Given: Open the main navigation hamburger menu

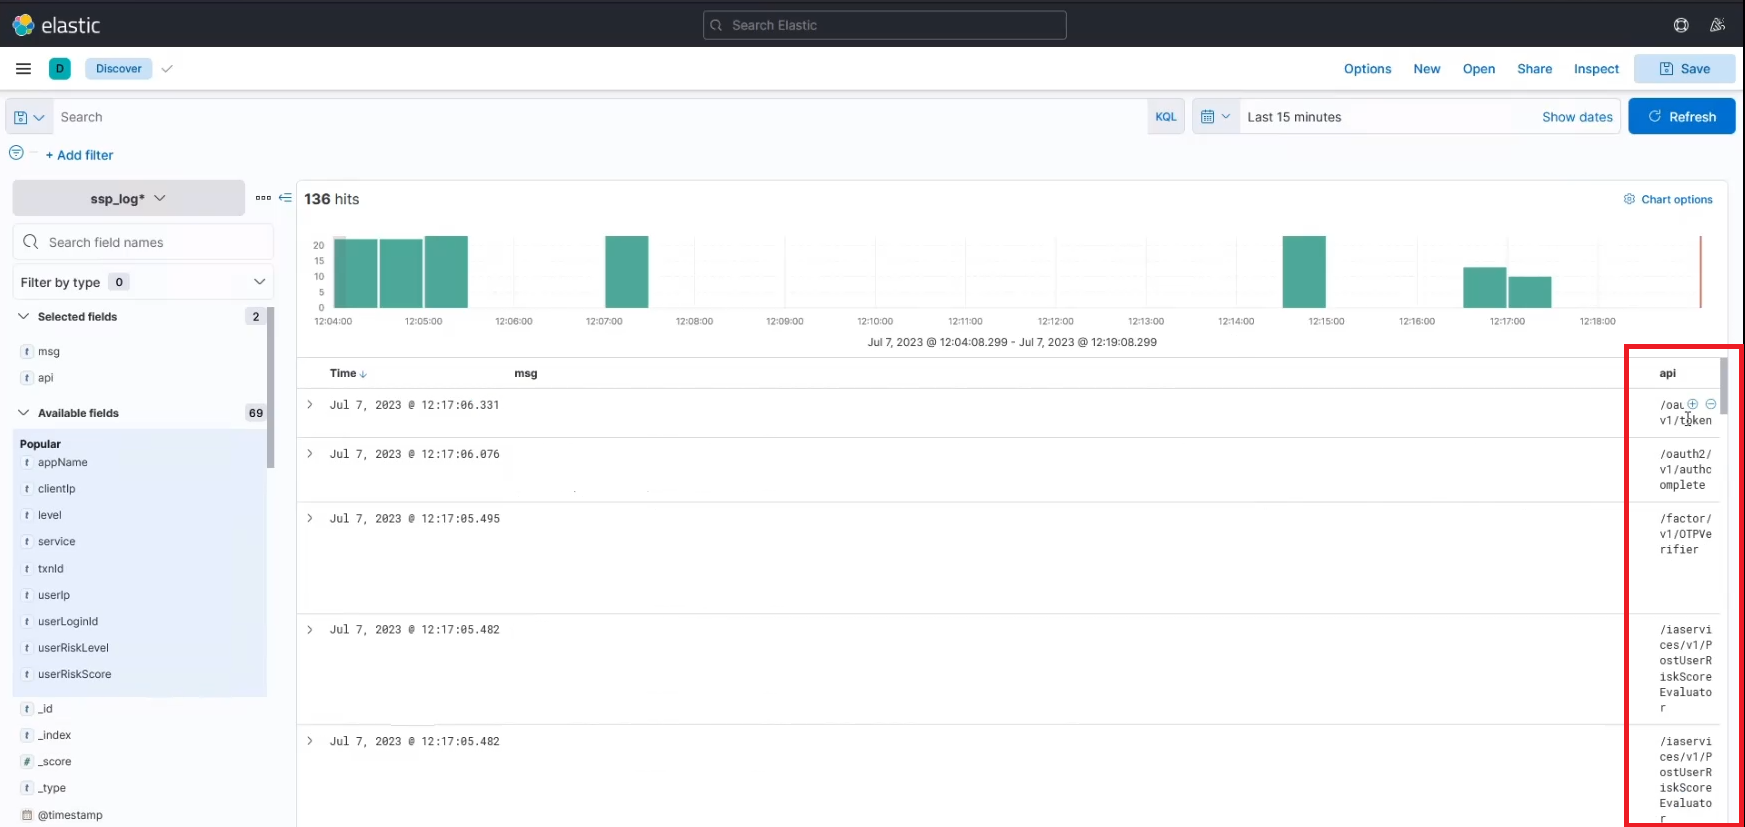Looking at the screenshot, I should click(x=23, y=69).
